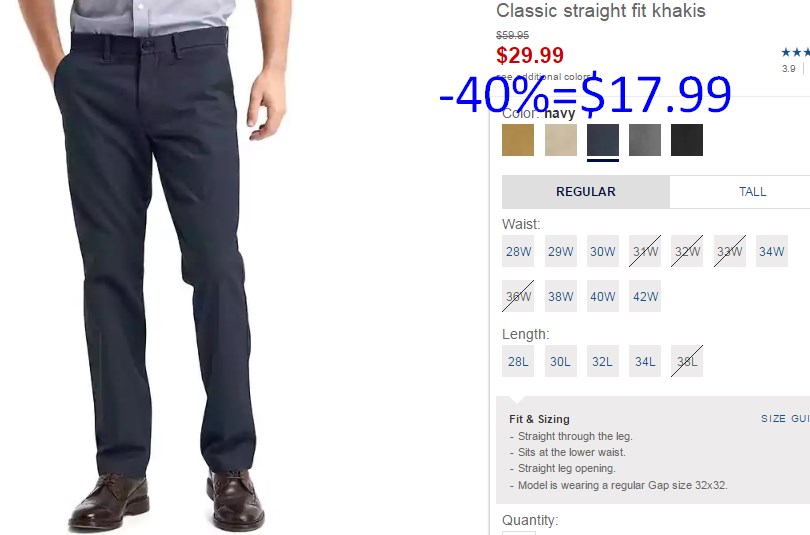Choose the light khaki color swatch
Viewport: 810px width, 535px height.
[x=560, y=140]
